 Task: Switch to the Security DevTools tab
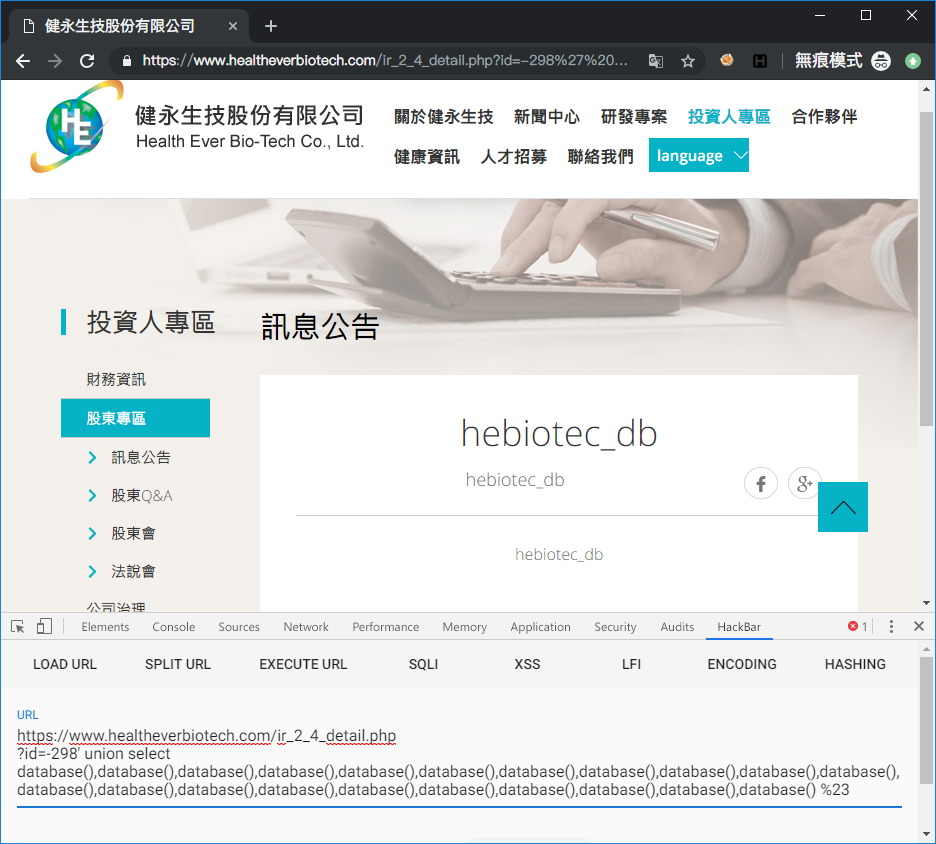615,627
